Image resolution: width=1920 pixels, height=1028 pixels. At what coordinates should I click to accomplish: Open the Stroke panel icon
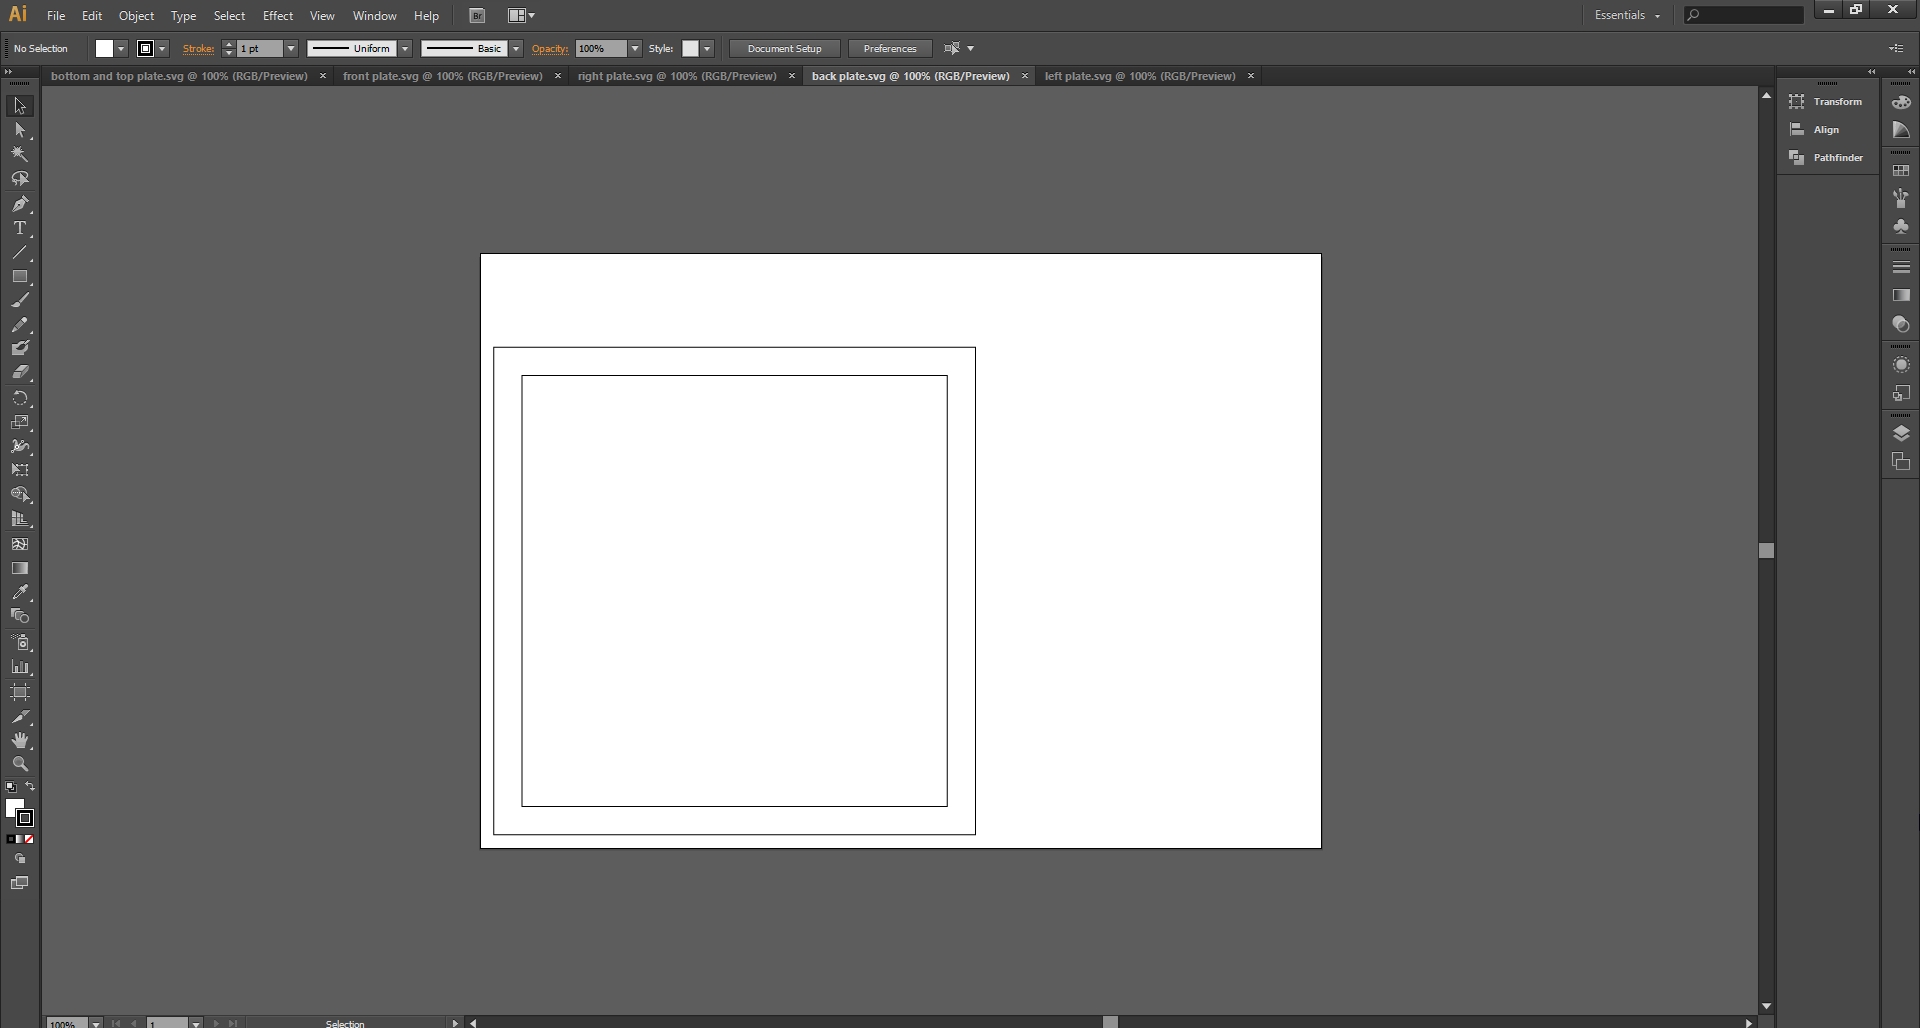pos(1901,267)
